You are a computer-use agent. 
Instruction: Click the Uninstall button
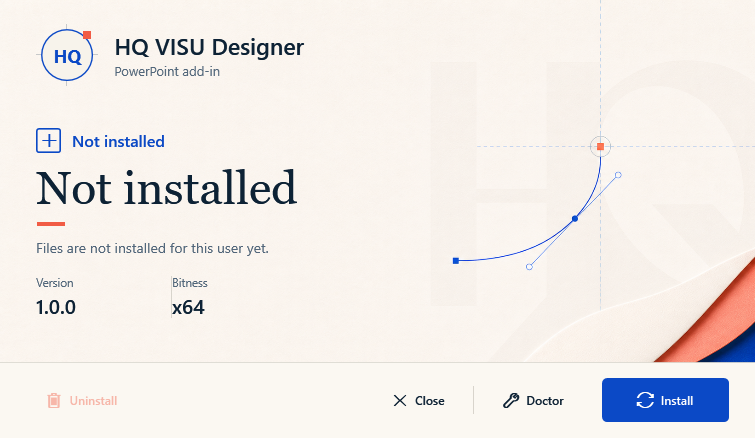click(82, 400)
